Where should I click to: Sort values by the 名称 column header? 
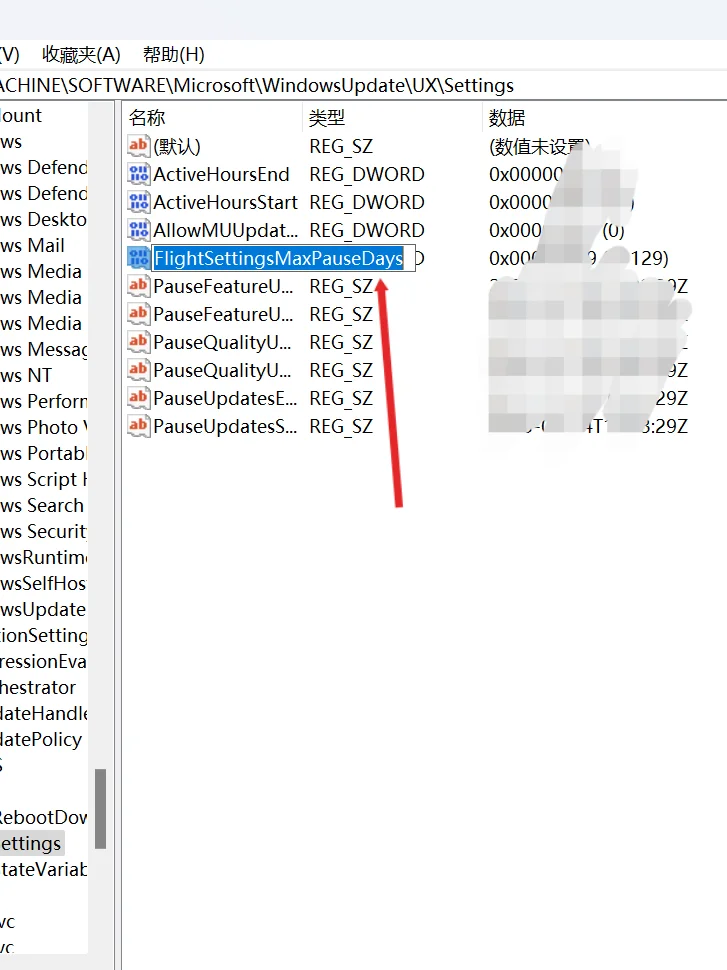(147, 118)
